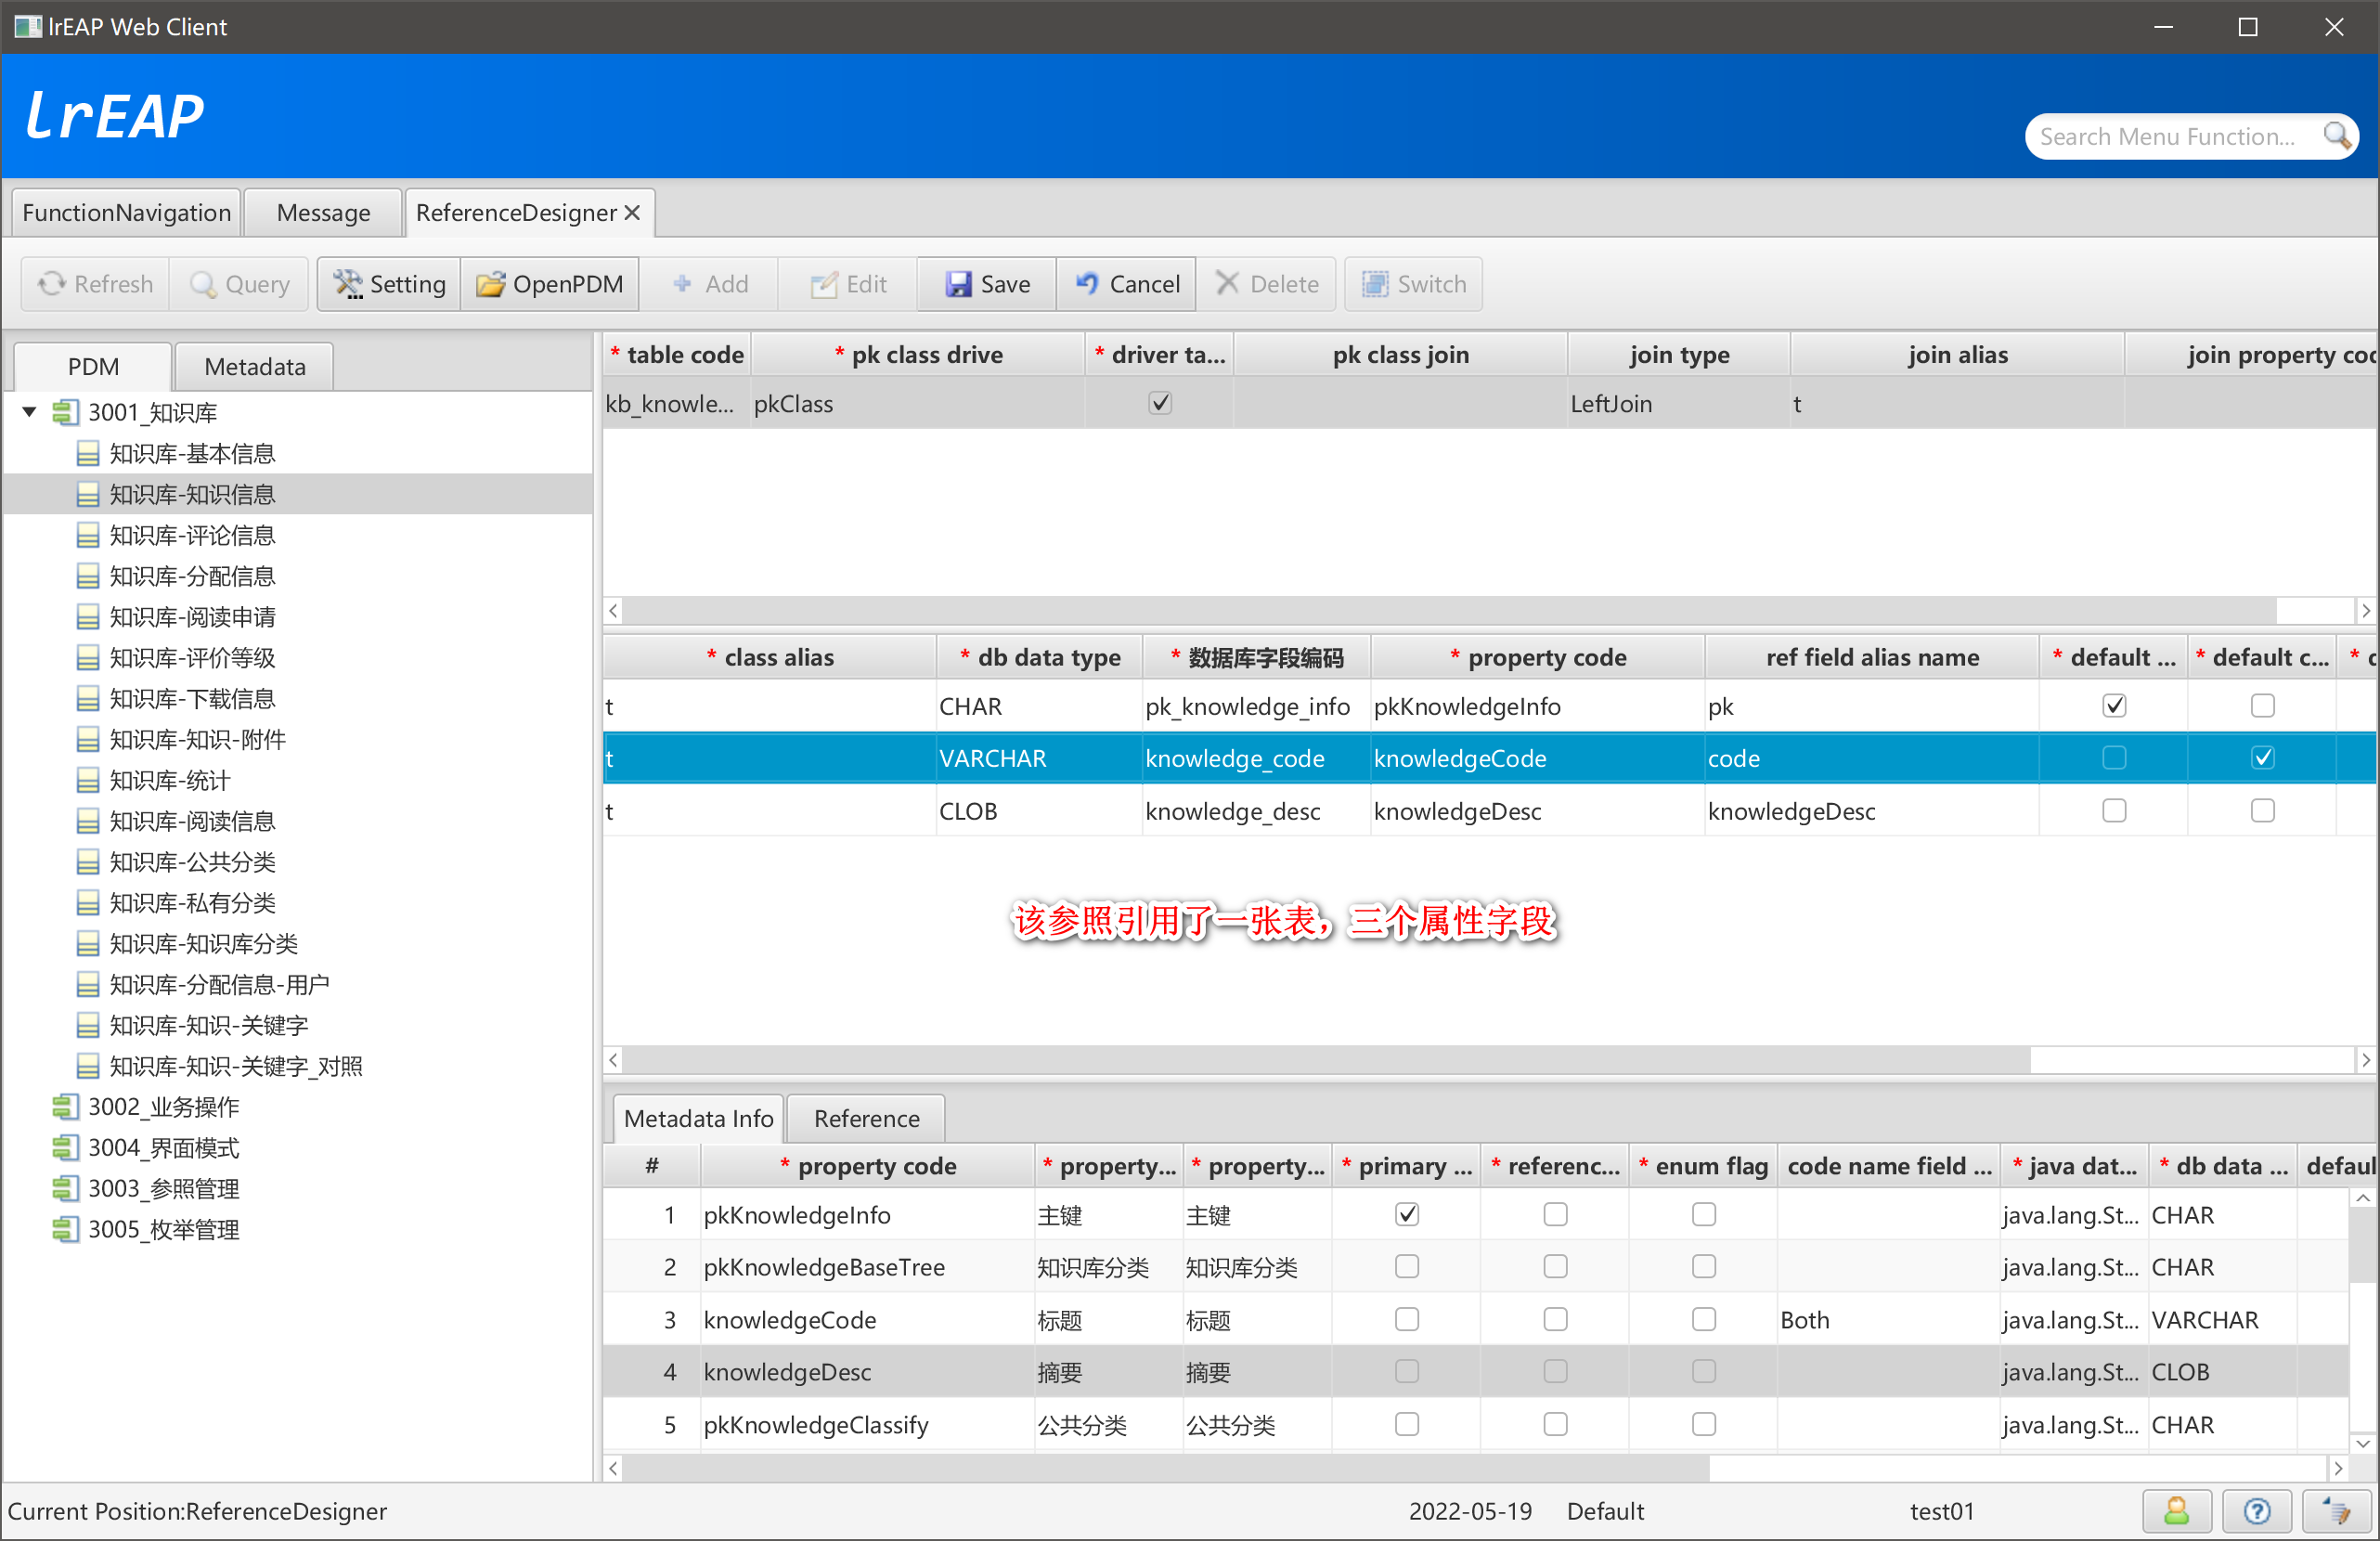This screenshot has height=1541, width=2380.
Task: Cancel the current edits
Action: (x=1127, y=284)
